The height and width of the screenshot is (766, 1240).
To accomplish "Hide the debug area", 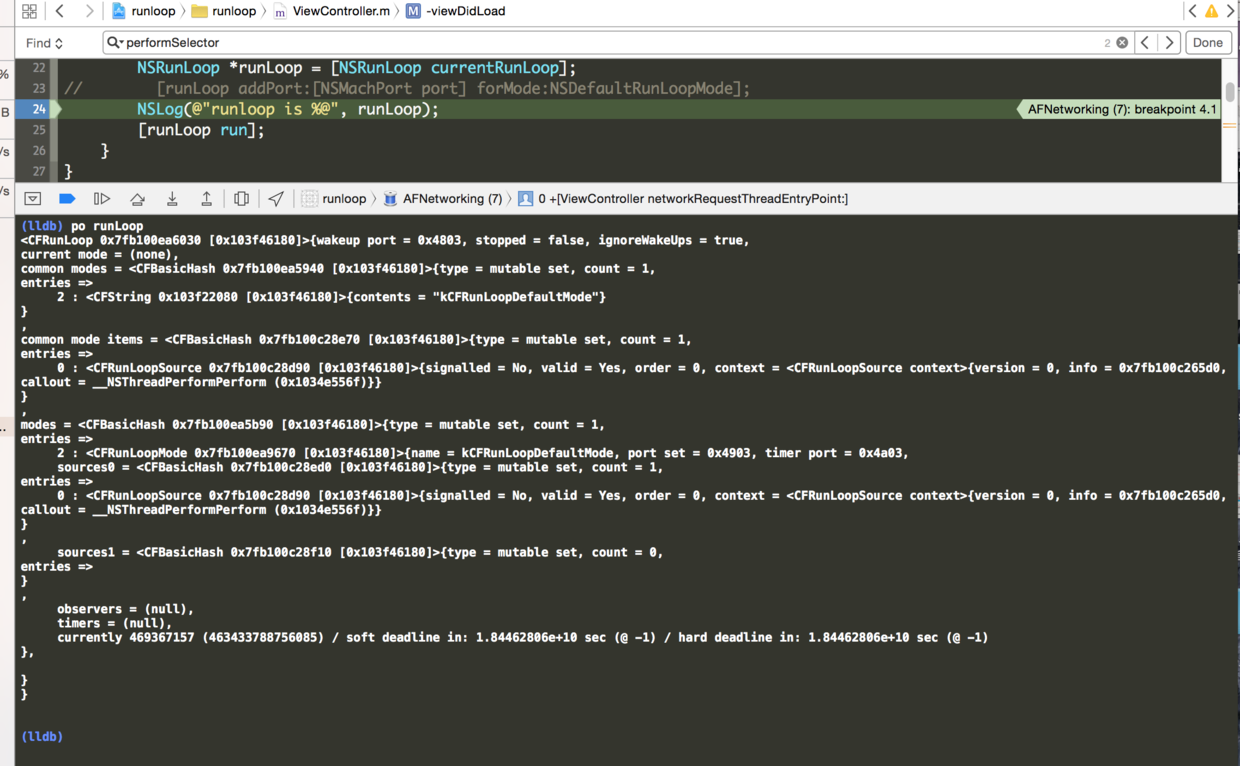I will click(33, 199).
